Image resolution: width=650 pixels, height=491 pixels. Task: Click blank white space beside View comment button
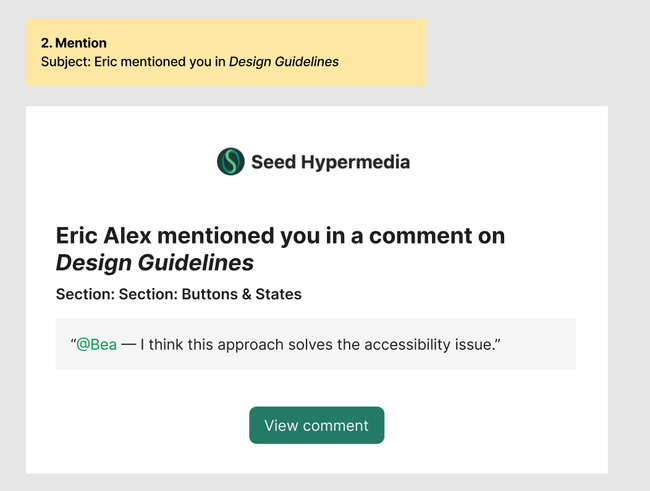(480, 425)
